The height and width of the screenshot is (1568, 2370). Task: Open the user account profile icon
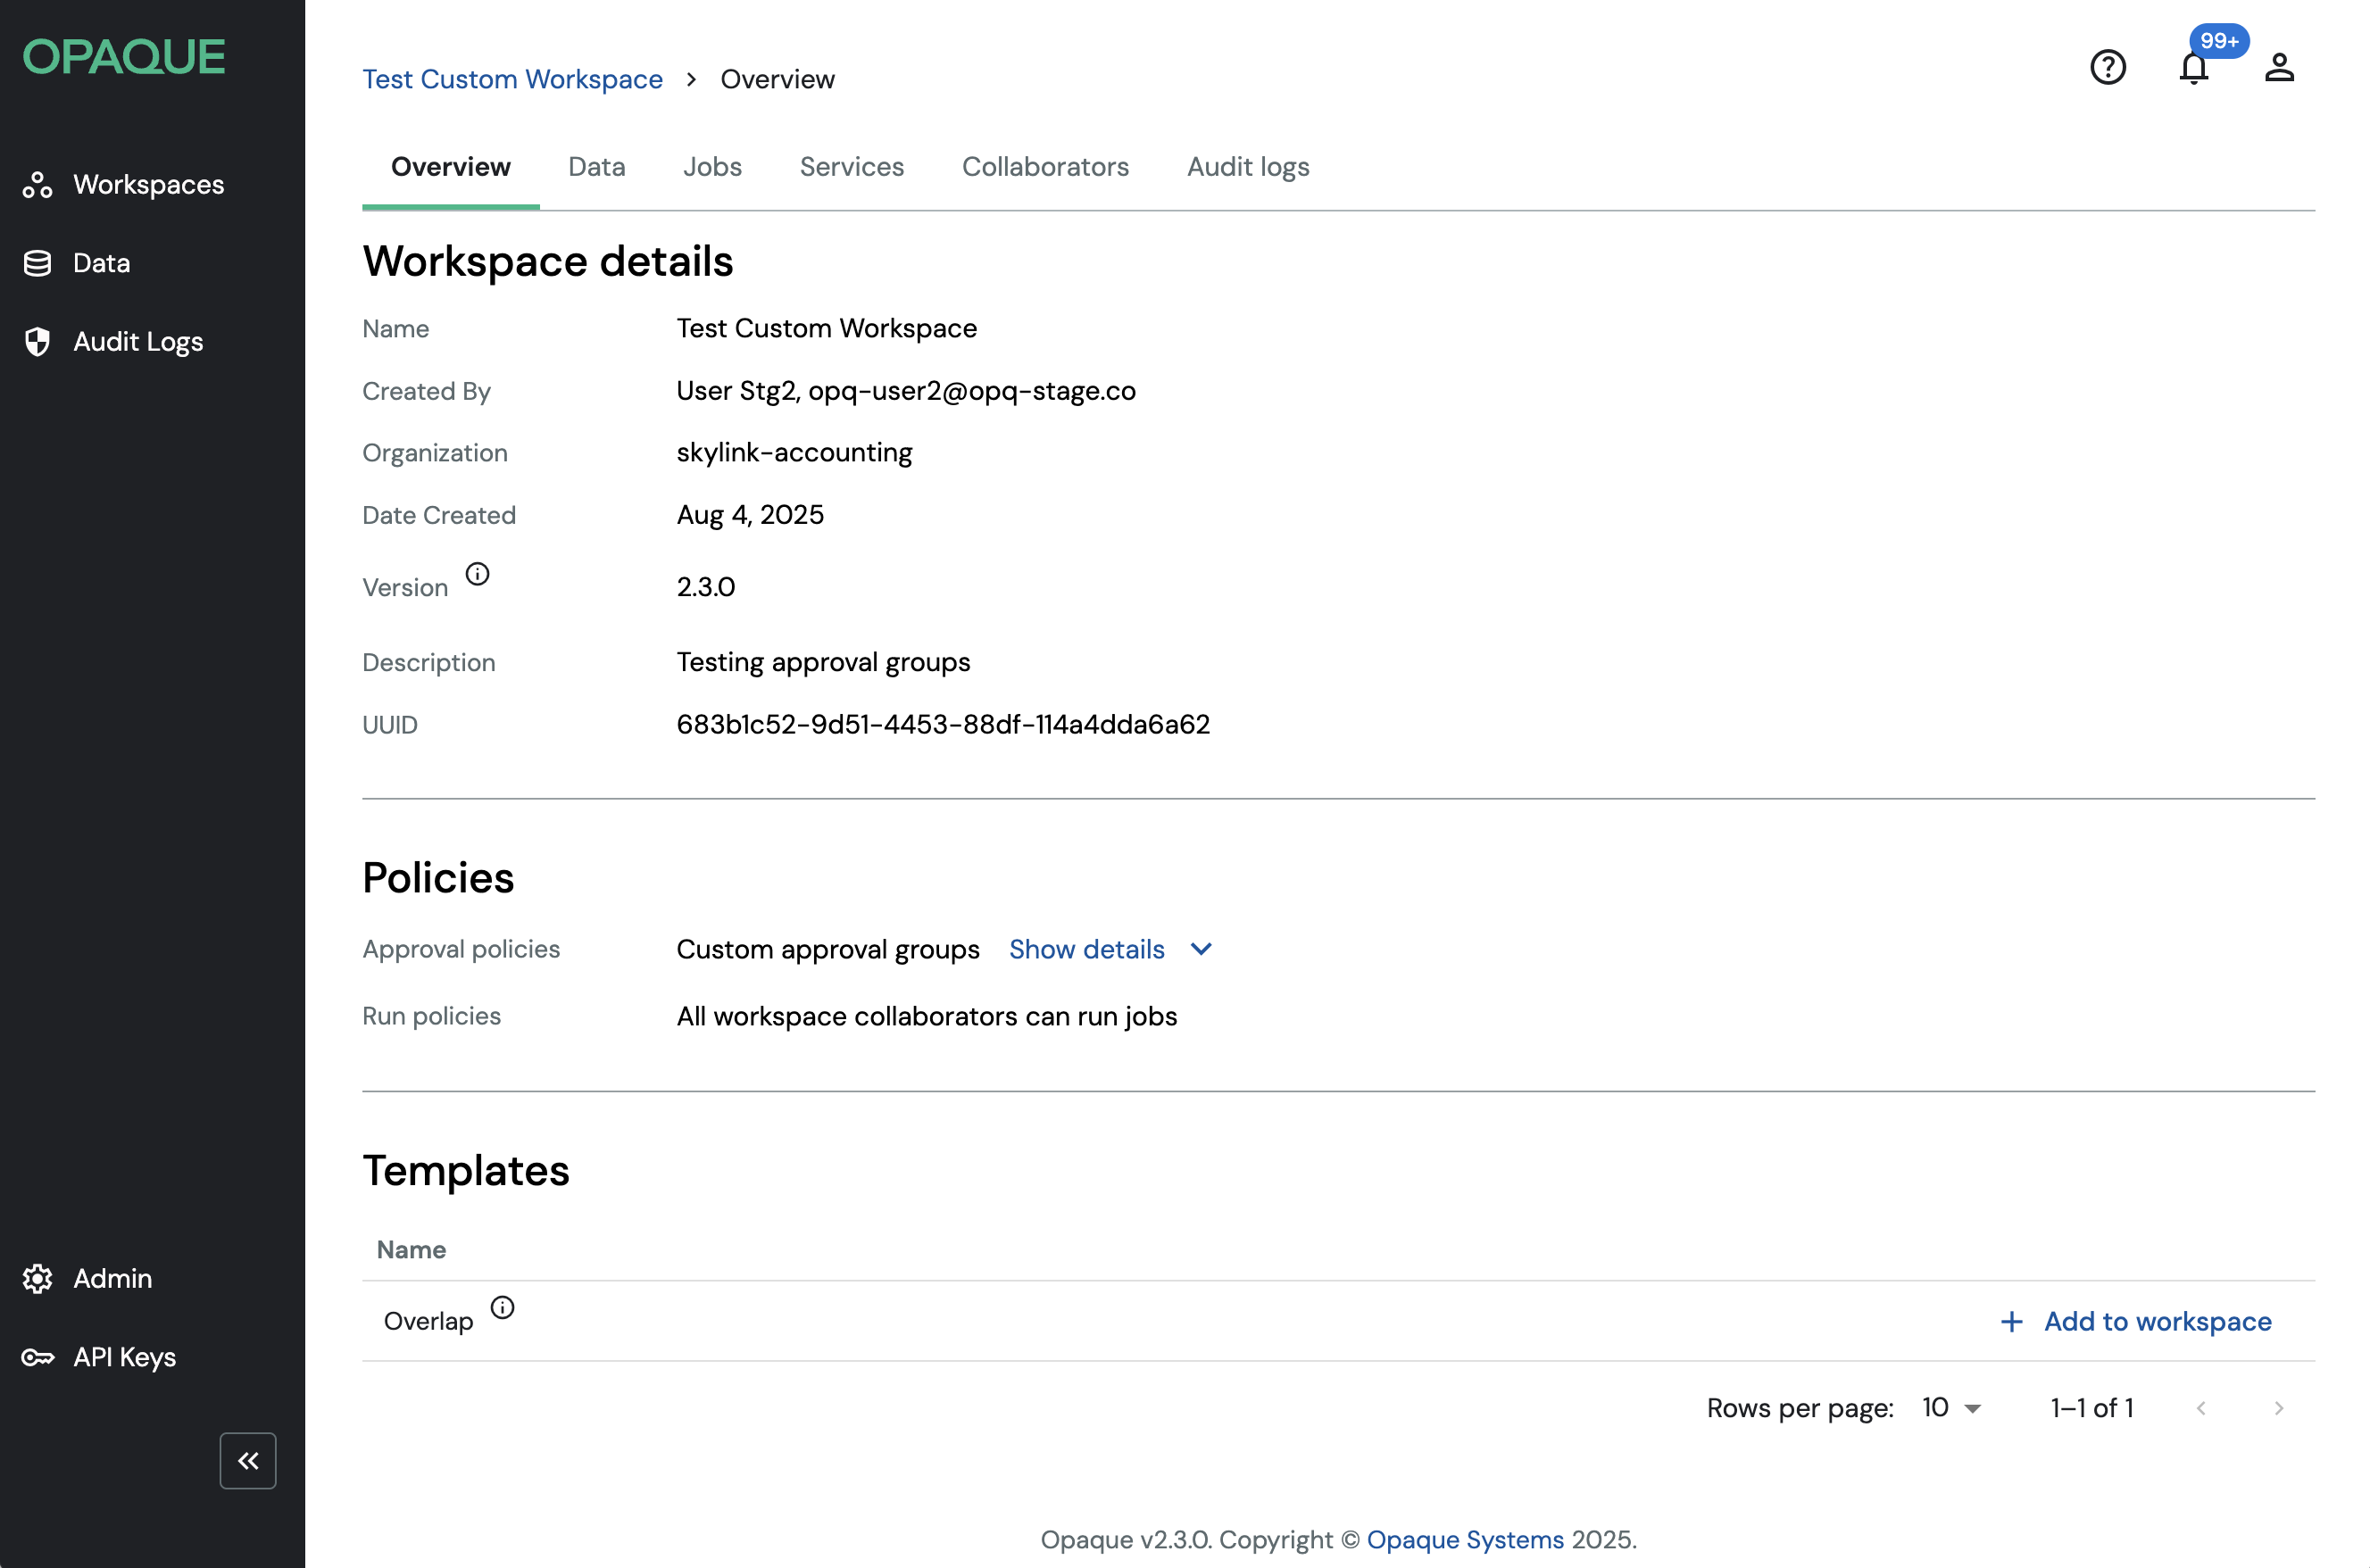[2279, 67]
